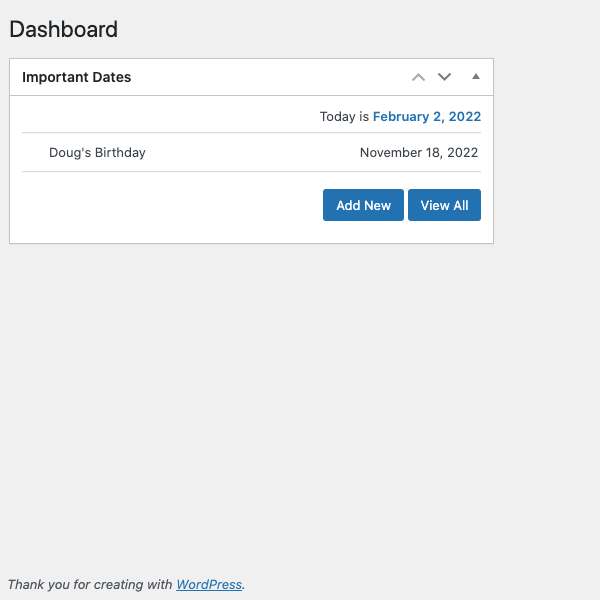The height and width of the screenshot is (600, 600).
Task: Open View All important dates
Action: pyautogui.click(x=444, y=205)
